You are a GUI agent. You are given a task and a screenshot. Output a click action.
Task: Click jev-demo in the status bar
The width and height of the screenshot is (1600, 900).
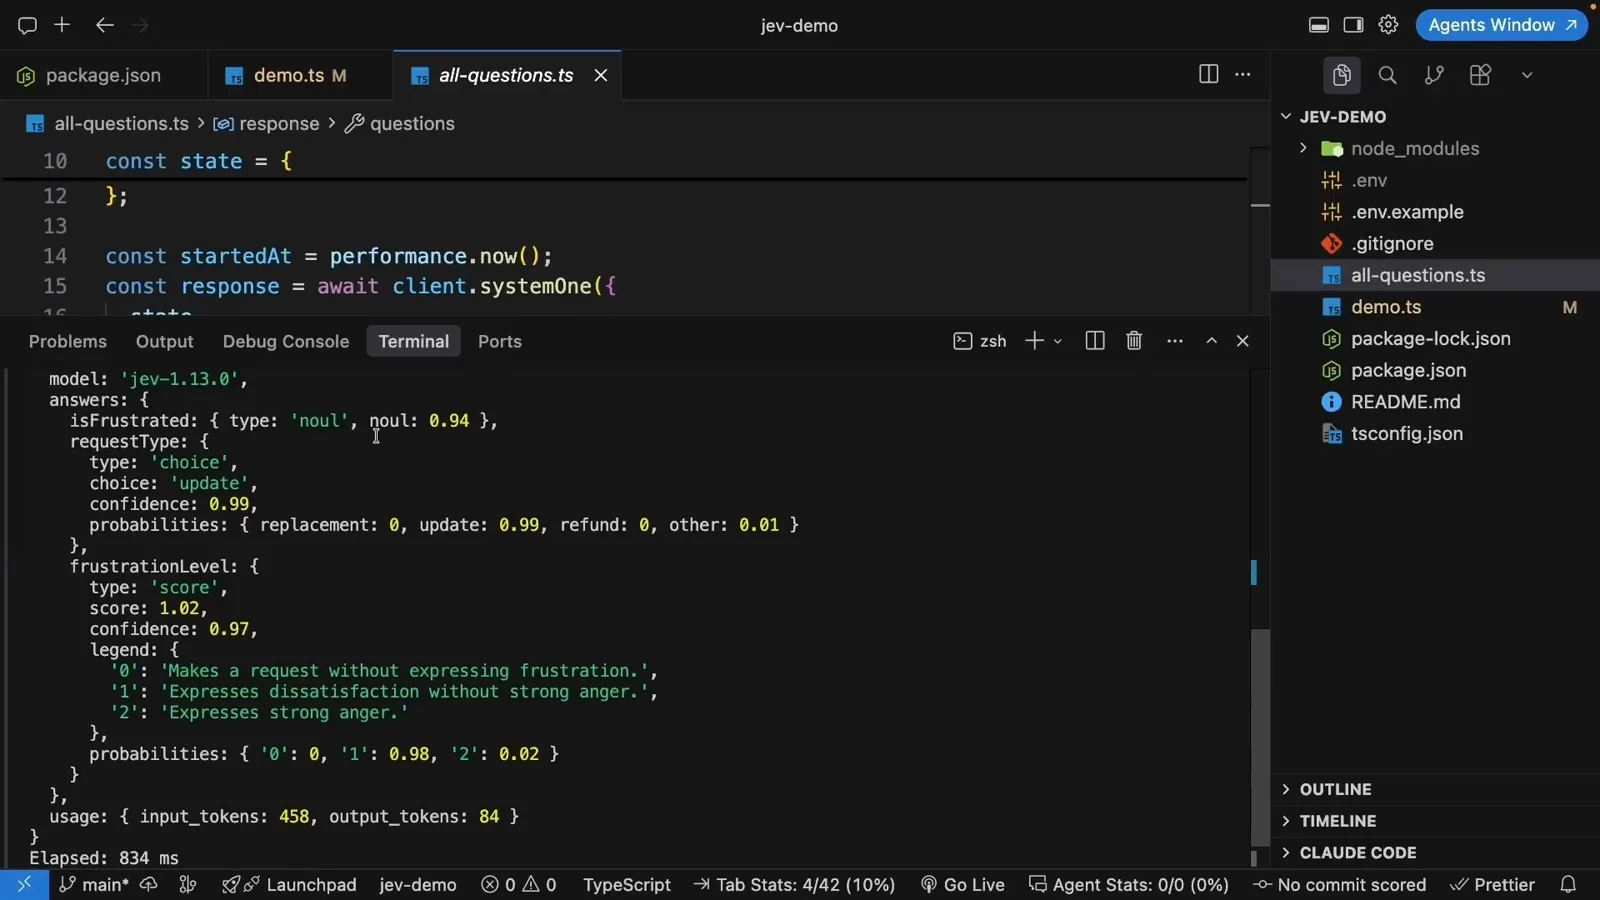click(x=418, y=885)
